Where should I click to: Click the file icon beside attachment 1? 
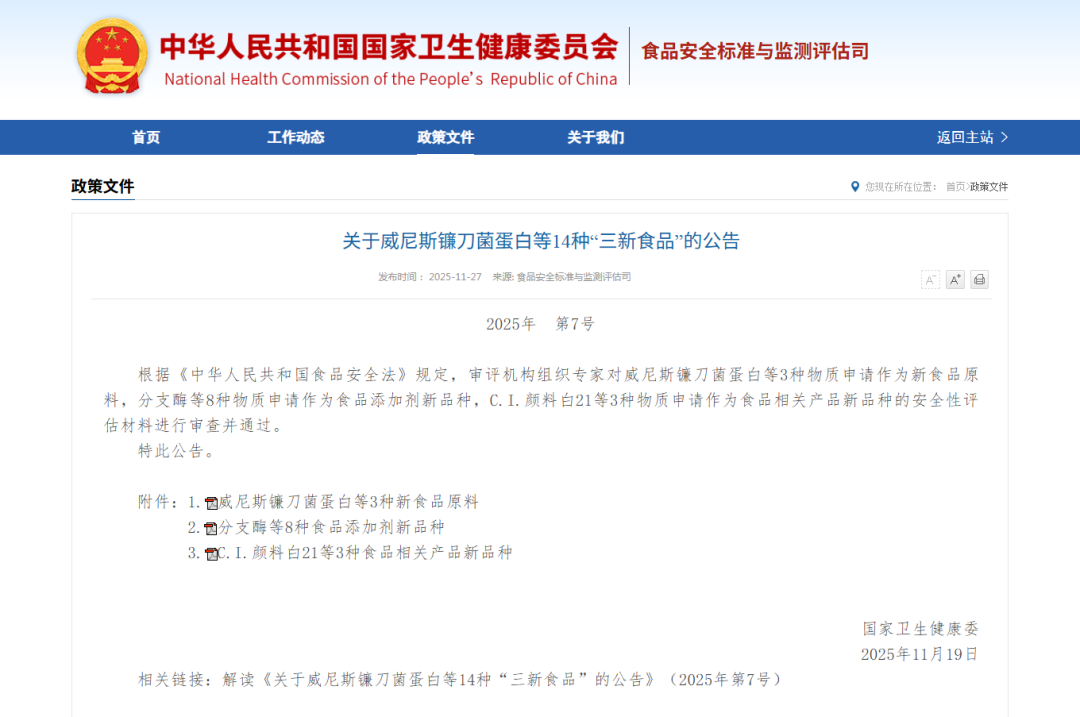coord(210,502)
